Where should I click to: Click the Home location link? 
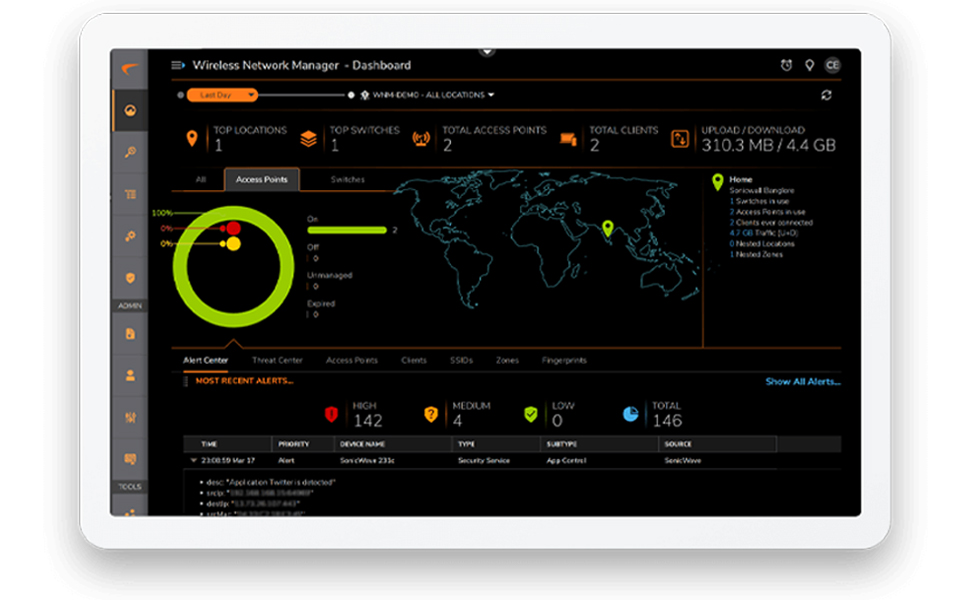pyautogui.click(x=740, y=179)
